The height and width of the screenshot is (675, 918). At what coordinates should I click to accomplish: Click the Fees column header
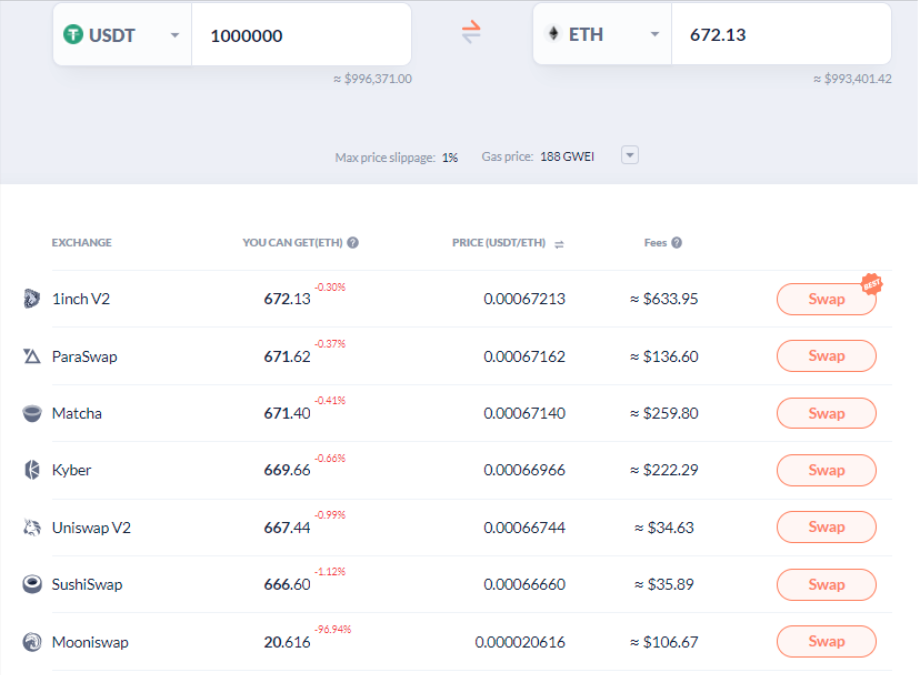coord(655,242)
